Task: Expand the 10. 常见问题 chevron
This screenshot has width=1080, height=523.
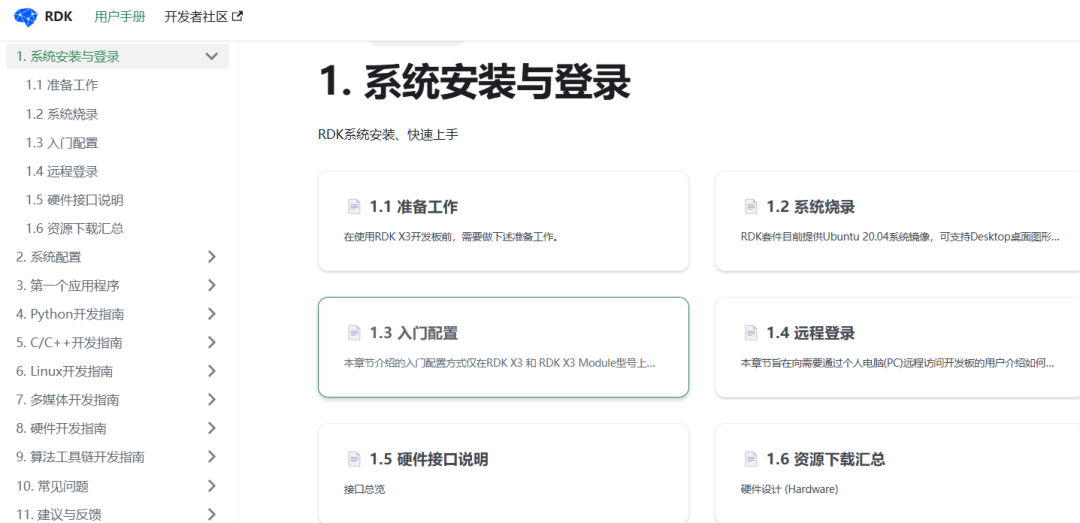Action: point(211,486)
